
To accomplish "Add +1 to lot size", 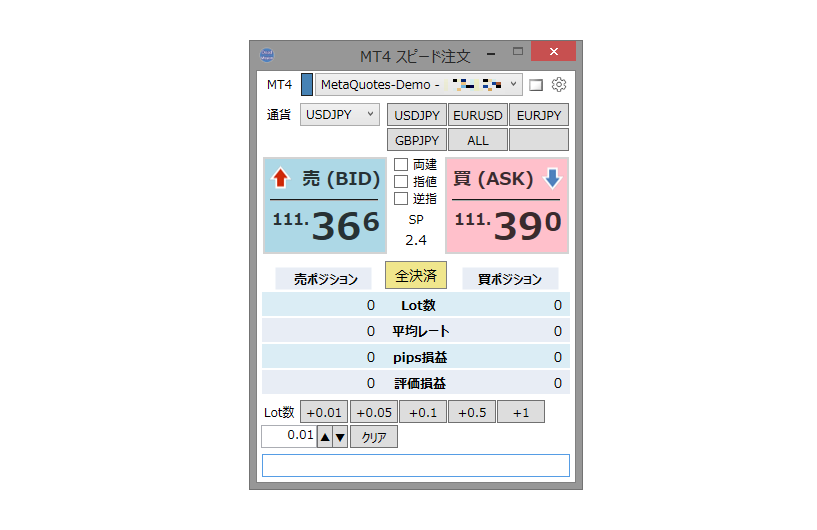I will click(x=521, y=412).
